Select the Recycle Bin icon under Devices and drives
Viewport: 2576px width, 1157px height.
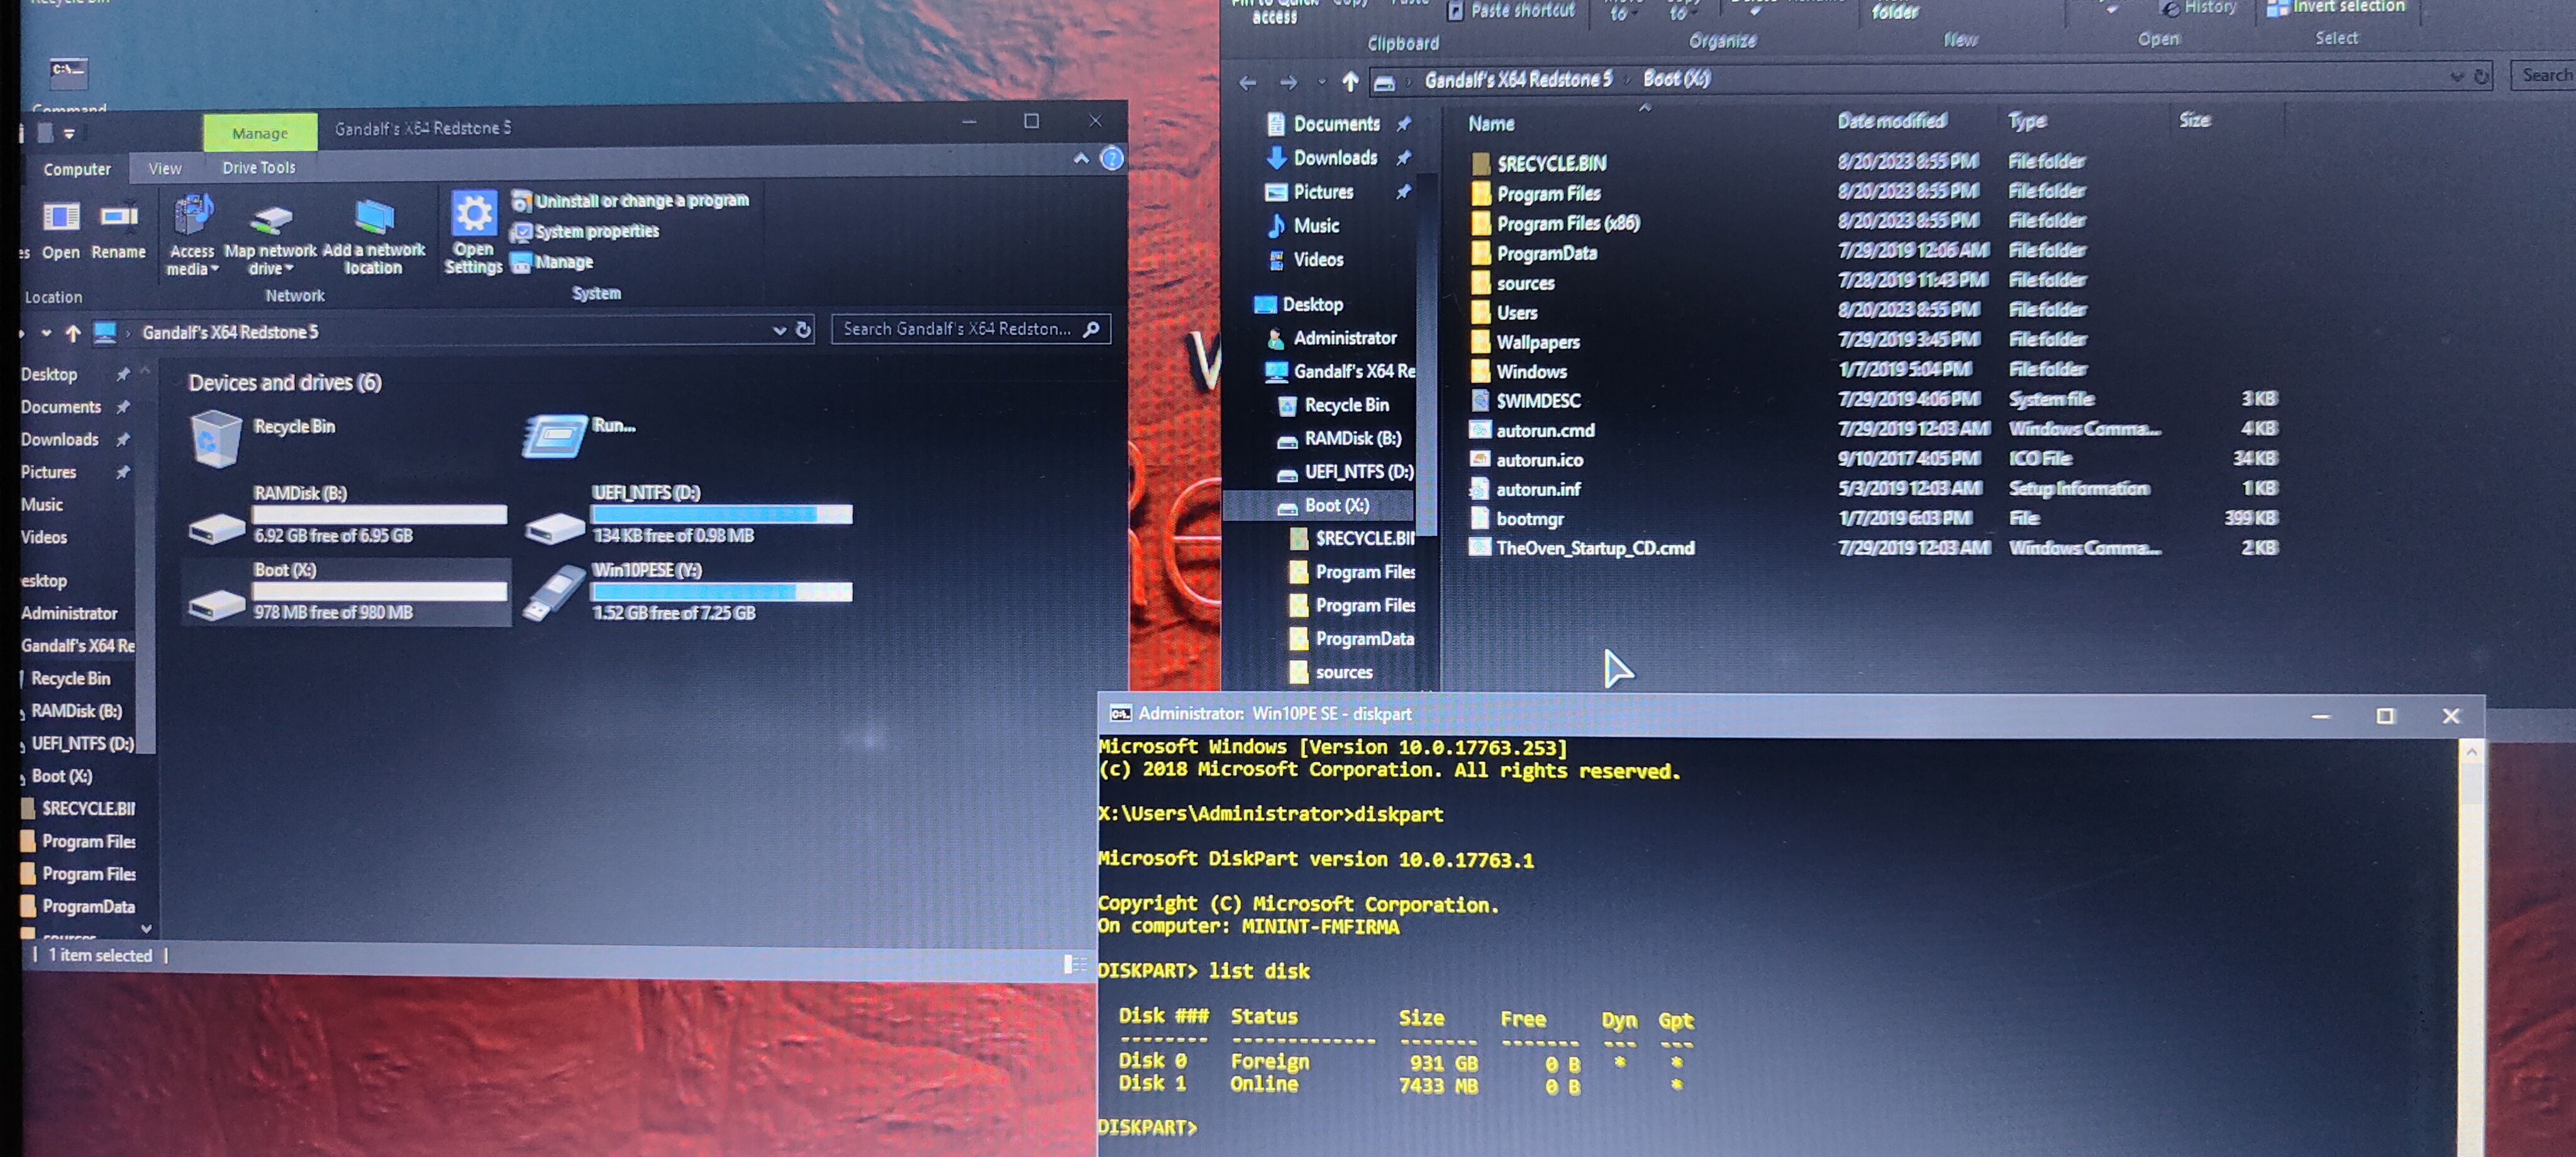pos(215,438)
